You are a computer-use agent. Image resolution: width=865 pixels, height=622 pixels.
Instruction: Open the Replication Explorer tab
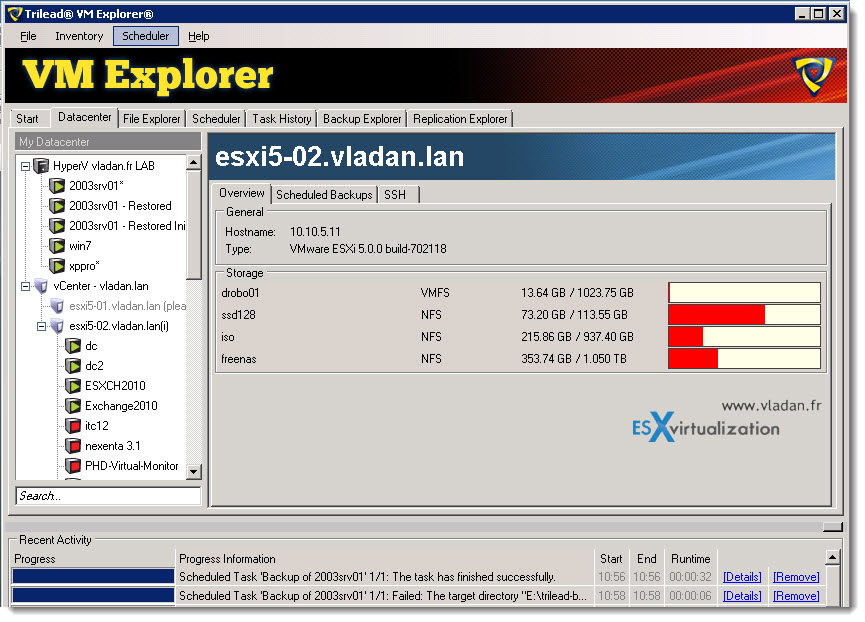(x=460, y=119)
